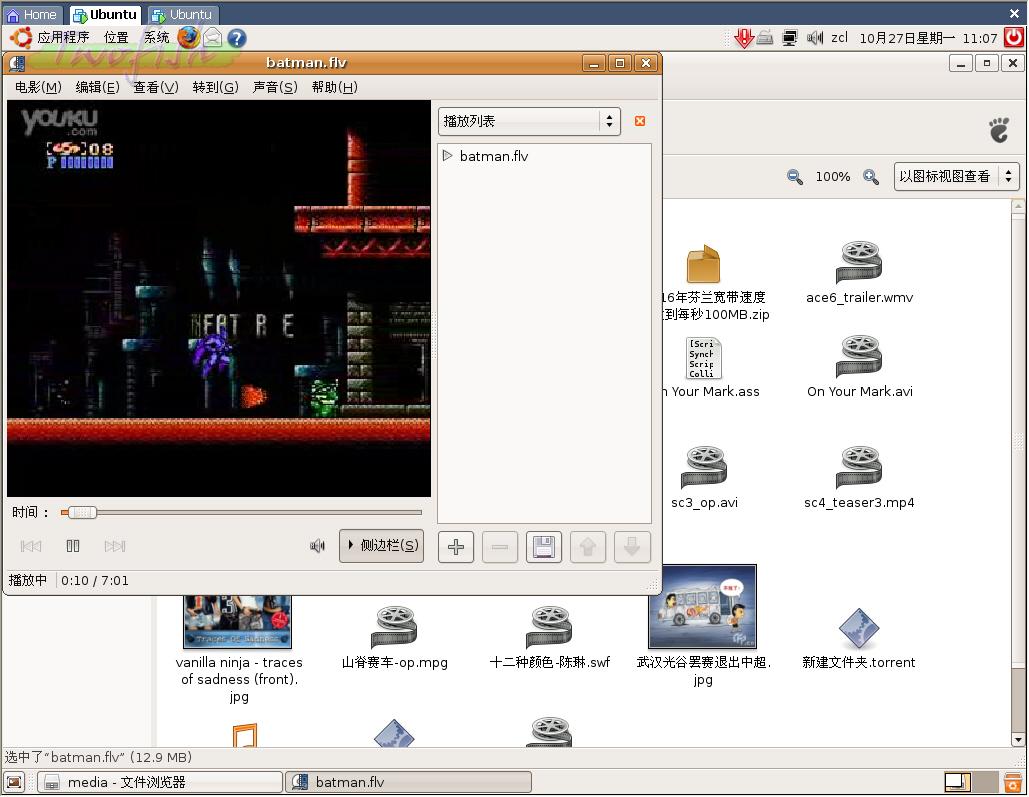Image resolution: width=1029 pixels, height=797 pixels.
Task: Select vanilla ninja traces of sadness thumbnail
Action: (x=238, y=622)
